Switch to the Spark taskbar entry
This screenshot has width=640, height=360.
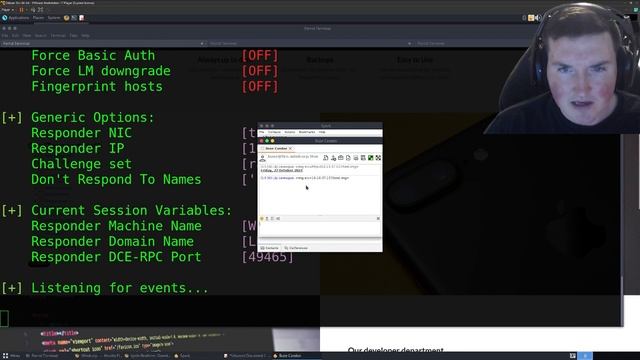click(x=182, y=356)
